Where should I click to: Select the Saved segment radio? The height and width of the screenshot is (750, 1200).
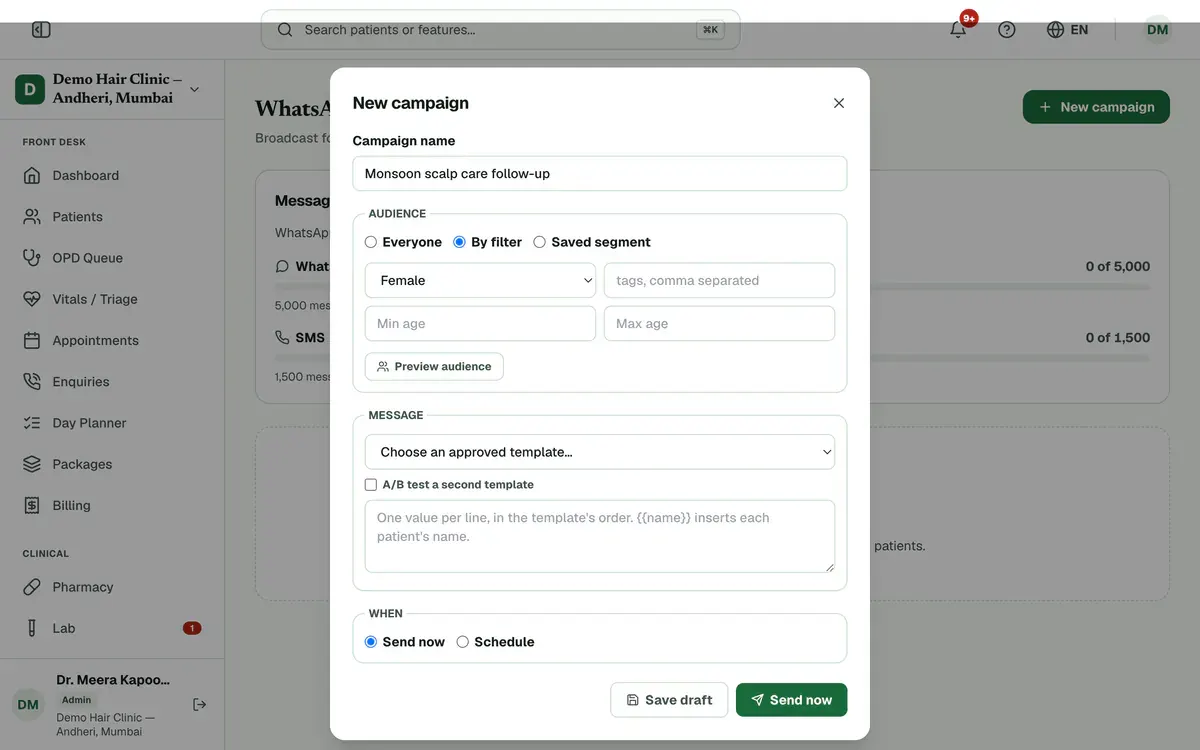point(540,242)
